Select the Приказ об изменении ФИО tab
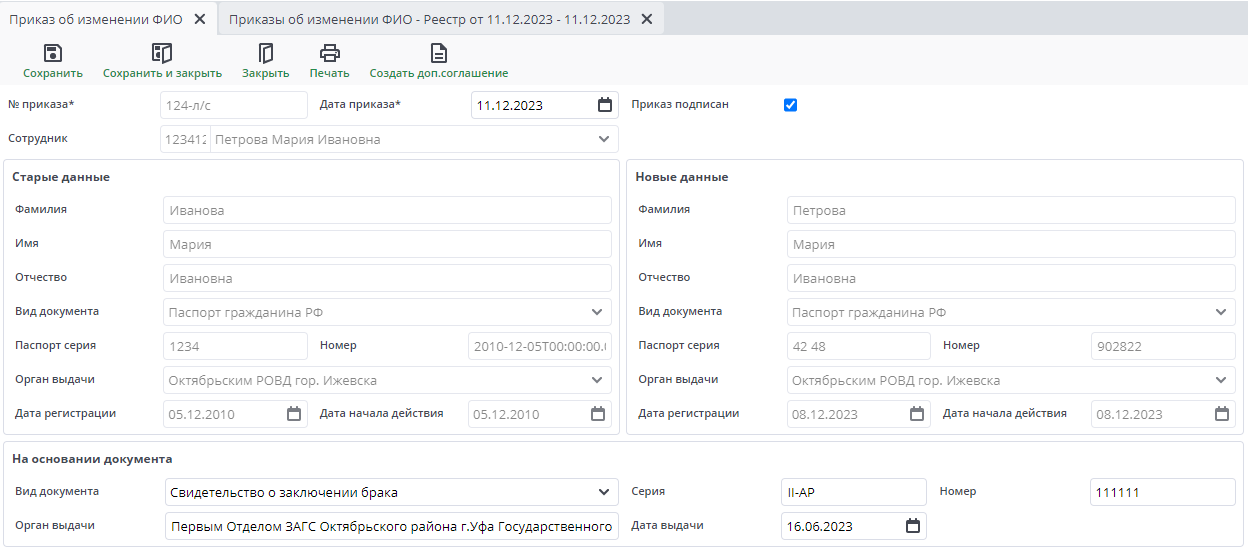 [x=96, y=19]
